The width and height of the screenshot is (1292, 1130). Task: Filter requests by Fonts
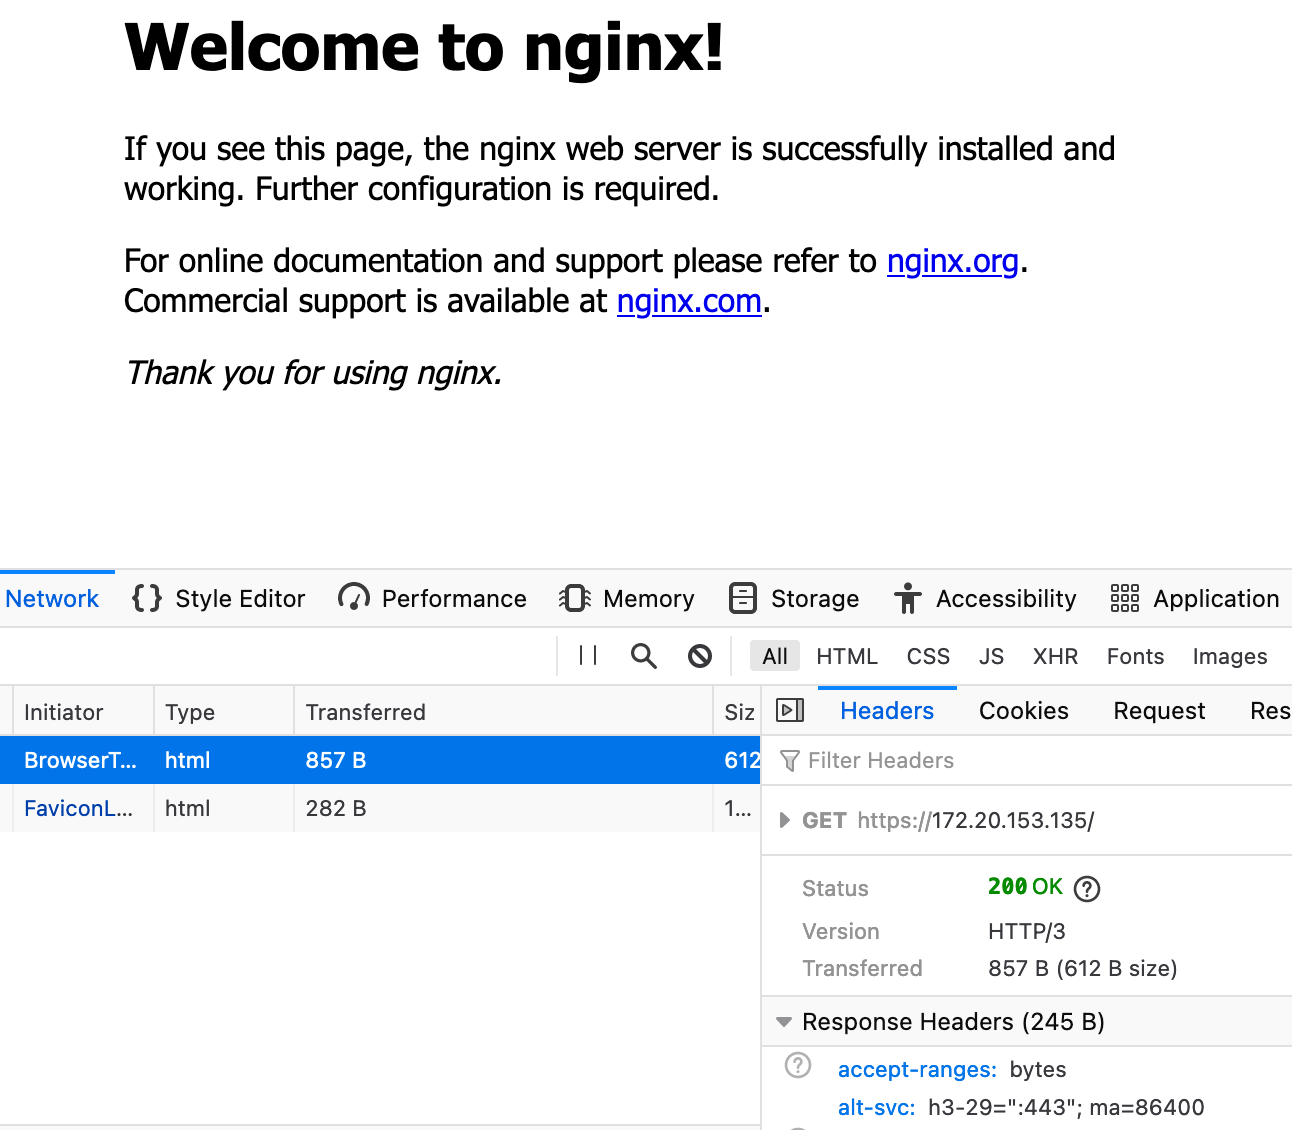pos(1135,656)
